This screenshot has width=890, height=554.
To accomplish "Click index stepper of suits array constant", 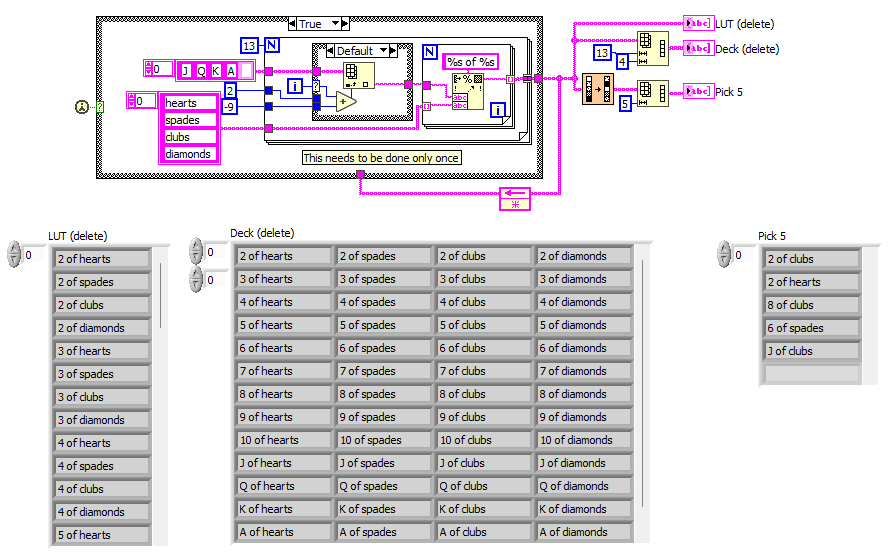I will 132,101.
